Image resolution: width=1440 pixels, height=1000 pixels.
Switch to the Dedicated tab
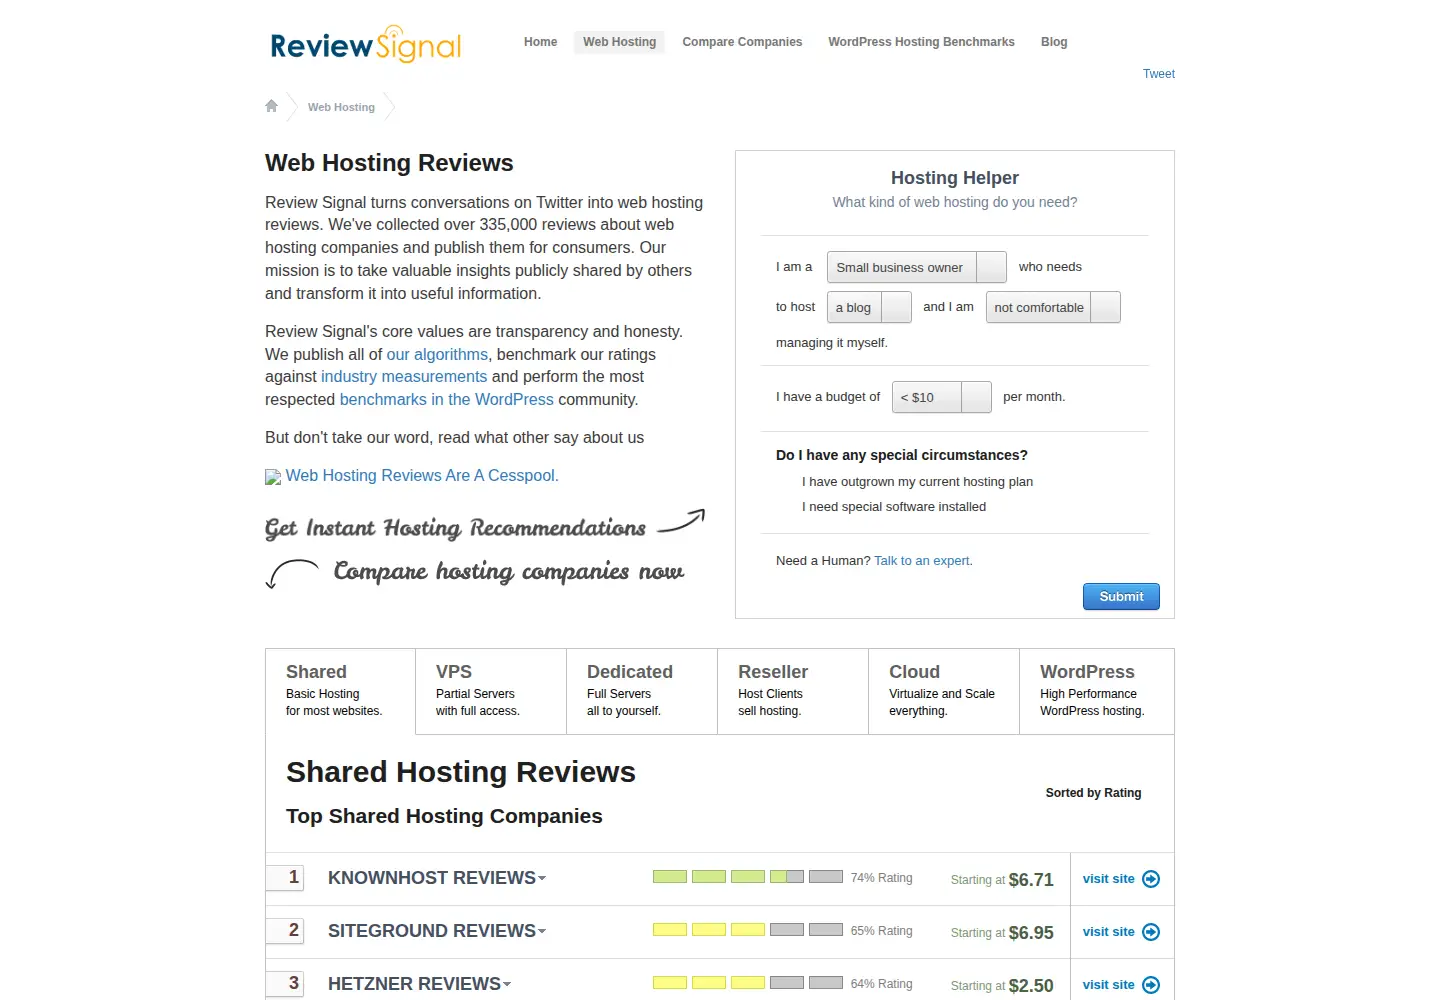pyautogui.click(x=642, y=691)
